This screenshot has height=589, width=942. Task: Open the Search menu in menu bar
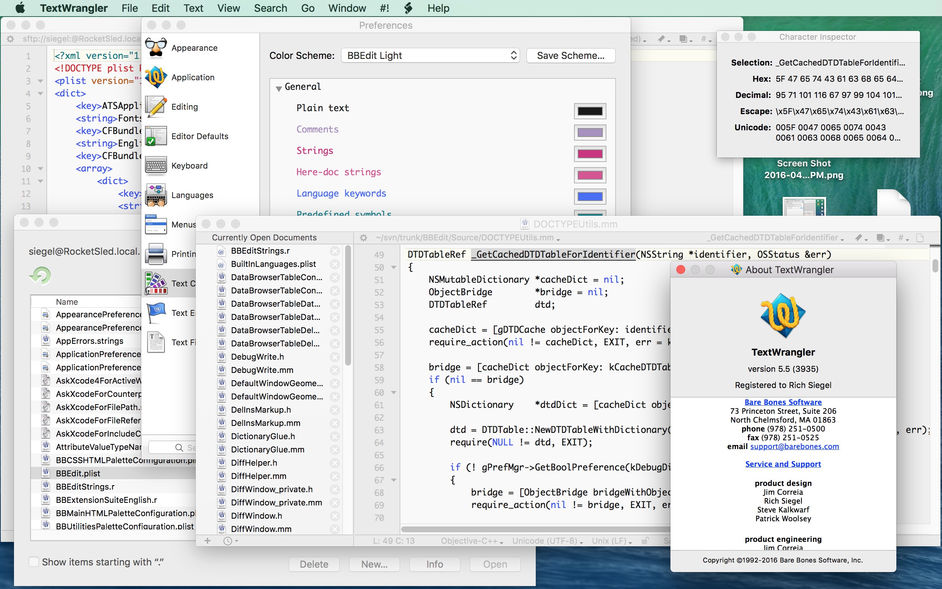[270, 8]
